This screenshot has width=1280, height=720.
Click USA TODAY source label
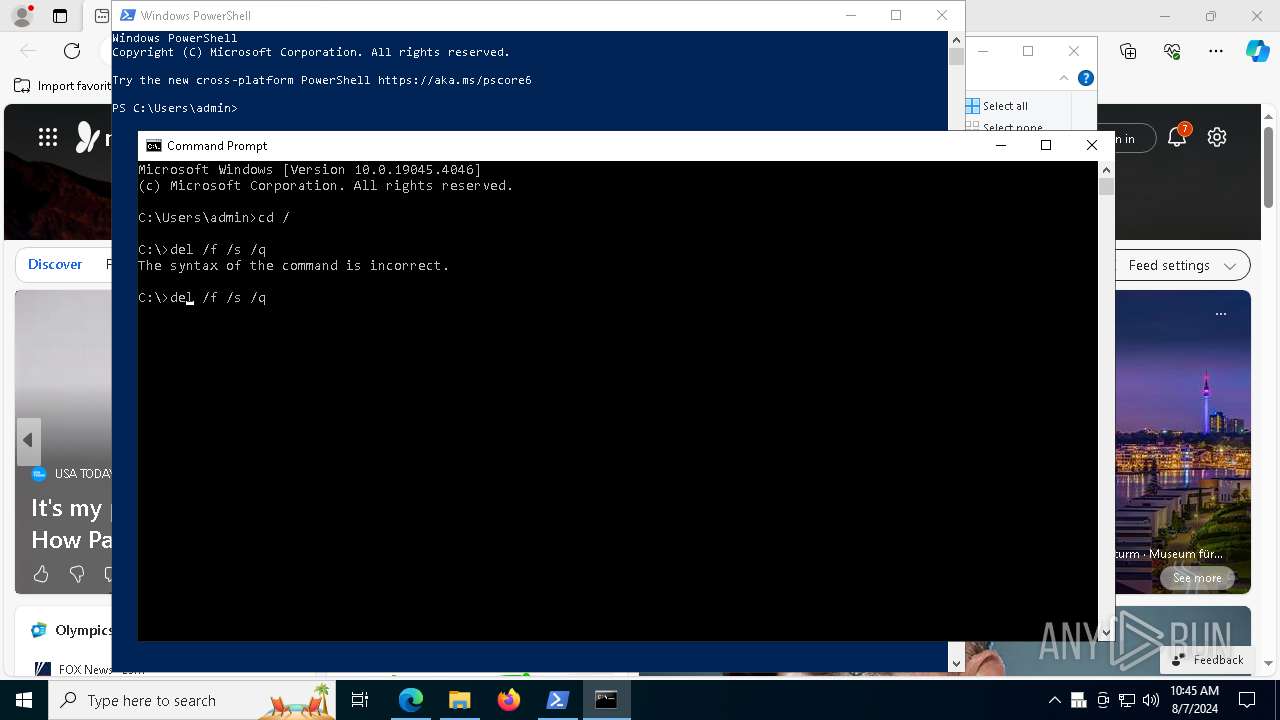point(83,473)
